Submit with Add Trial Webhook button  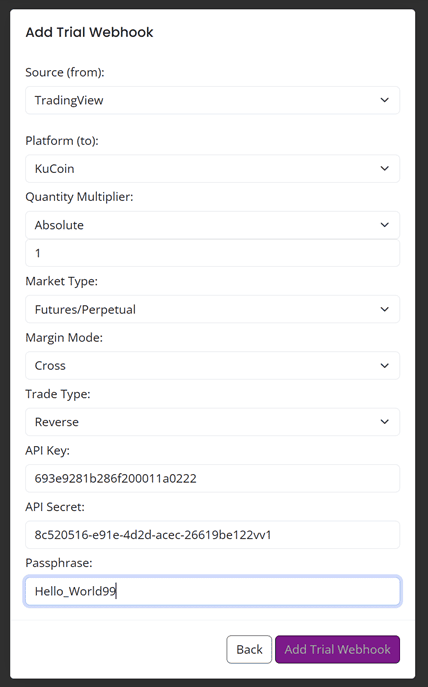point(337,649)
